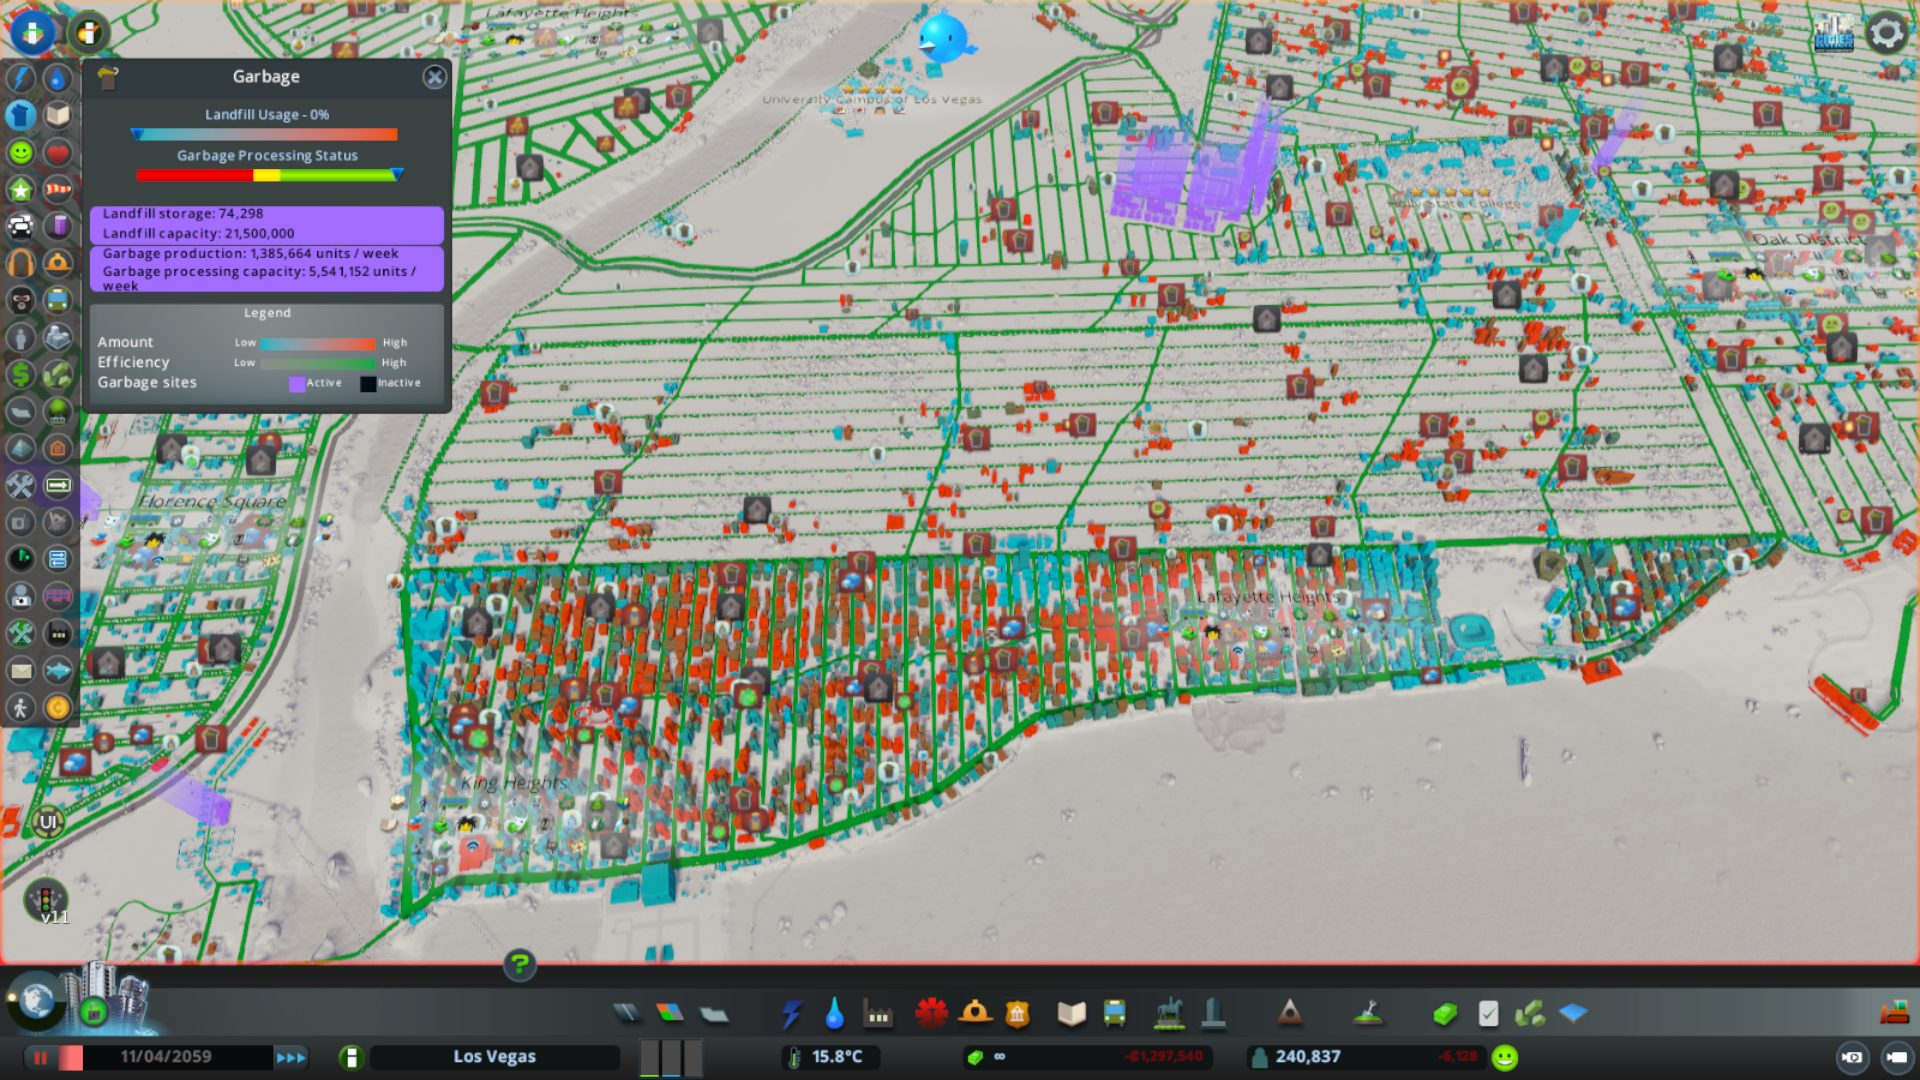Viewport: 1920px width, 1080px height.
Task: Click the Landfill storage: 74,298 text
Action: point(183,214)
